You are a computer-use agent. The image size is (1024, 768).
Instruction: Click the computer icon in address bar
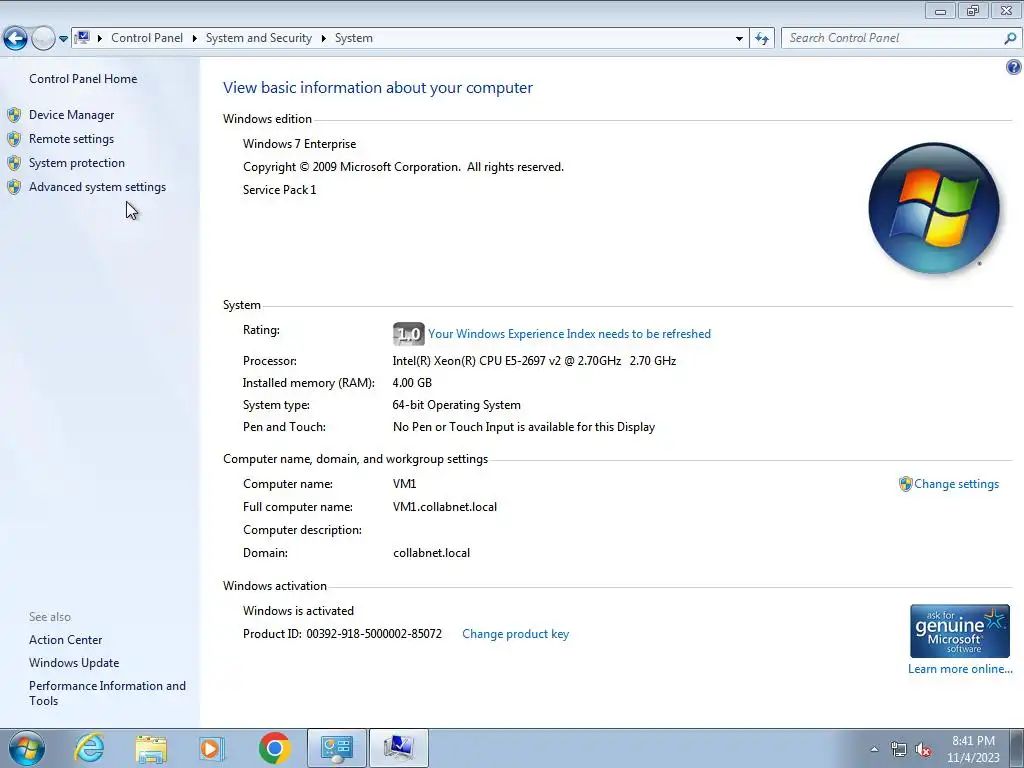(x=82, y=38)
